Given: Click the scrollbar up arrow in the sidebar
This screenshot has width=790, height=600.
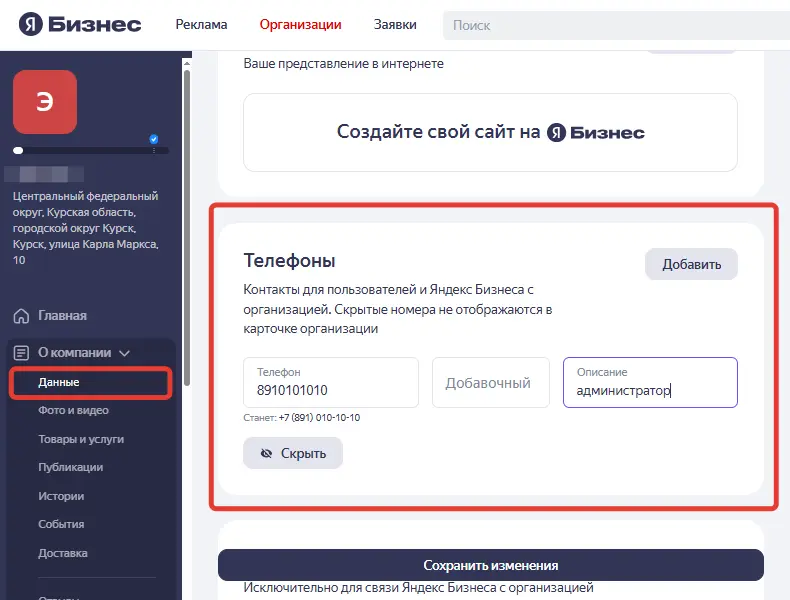Looking at the screenshot, I should click(187, 63).
